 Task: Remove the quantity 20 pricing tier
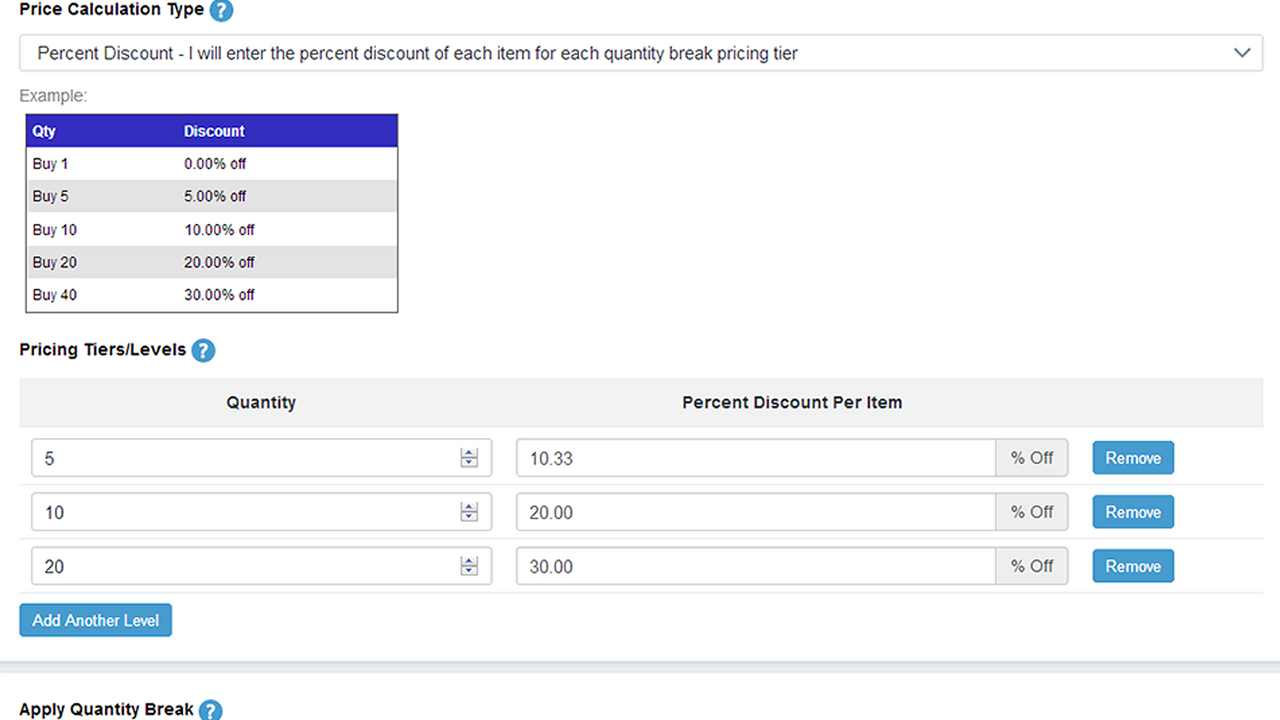pyautogui.click(x=1132, y=565)
